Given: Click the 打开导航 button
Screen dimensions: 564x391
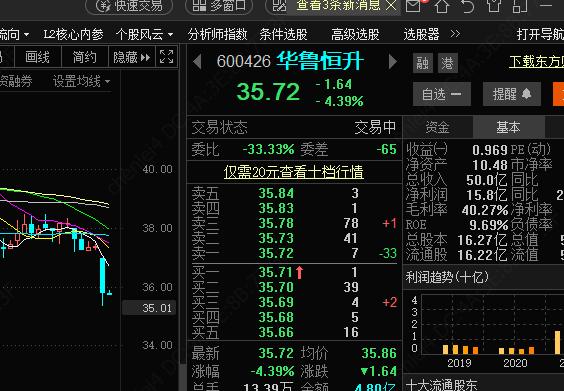Looking at the screenshot, I should click(x=540, y=35).
